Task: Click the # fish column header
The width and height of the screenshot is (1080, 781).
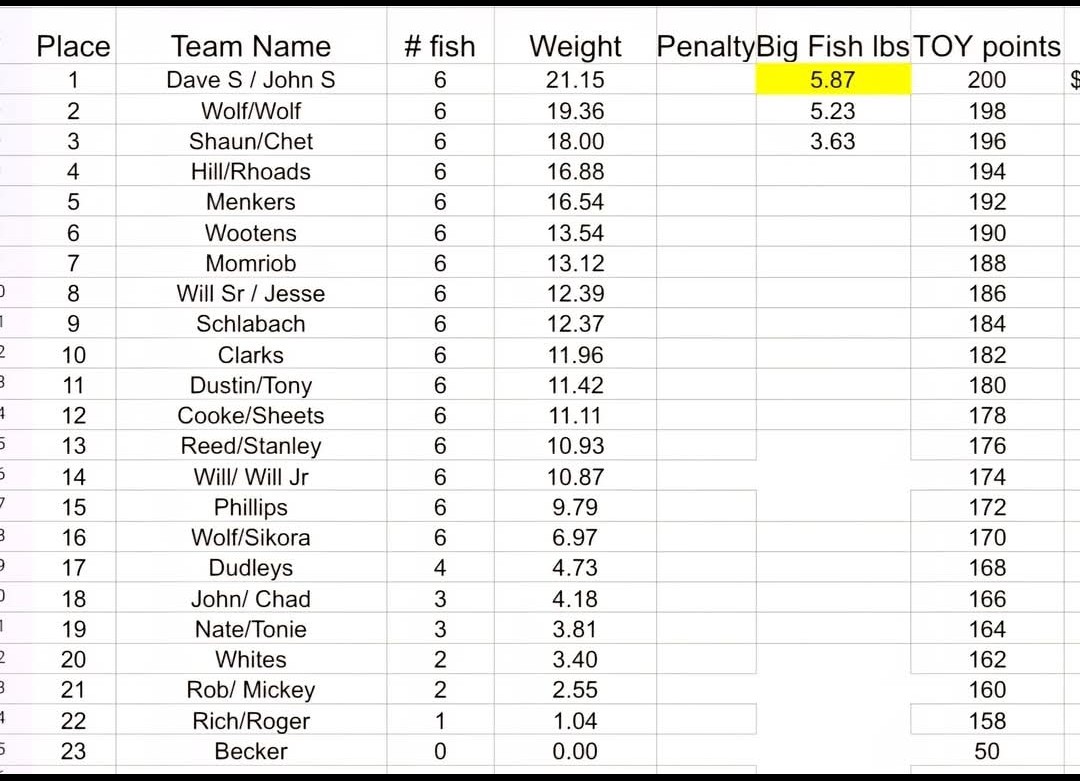Action: pos(440,46)
